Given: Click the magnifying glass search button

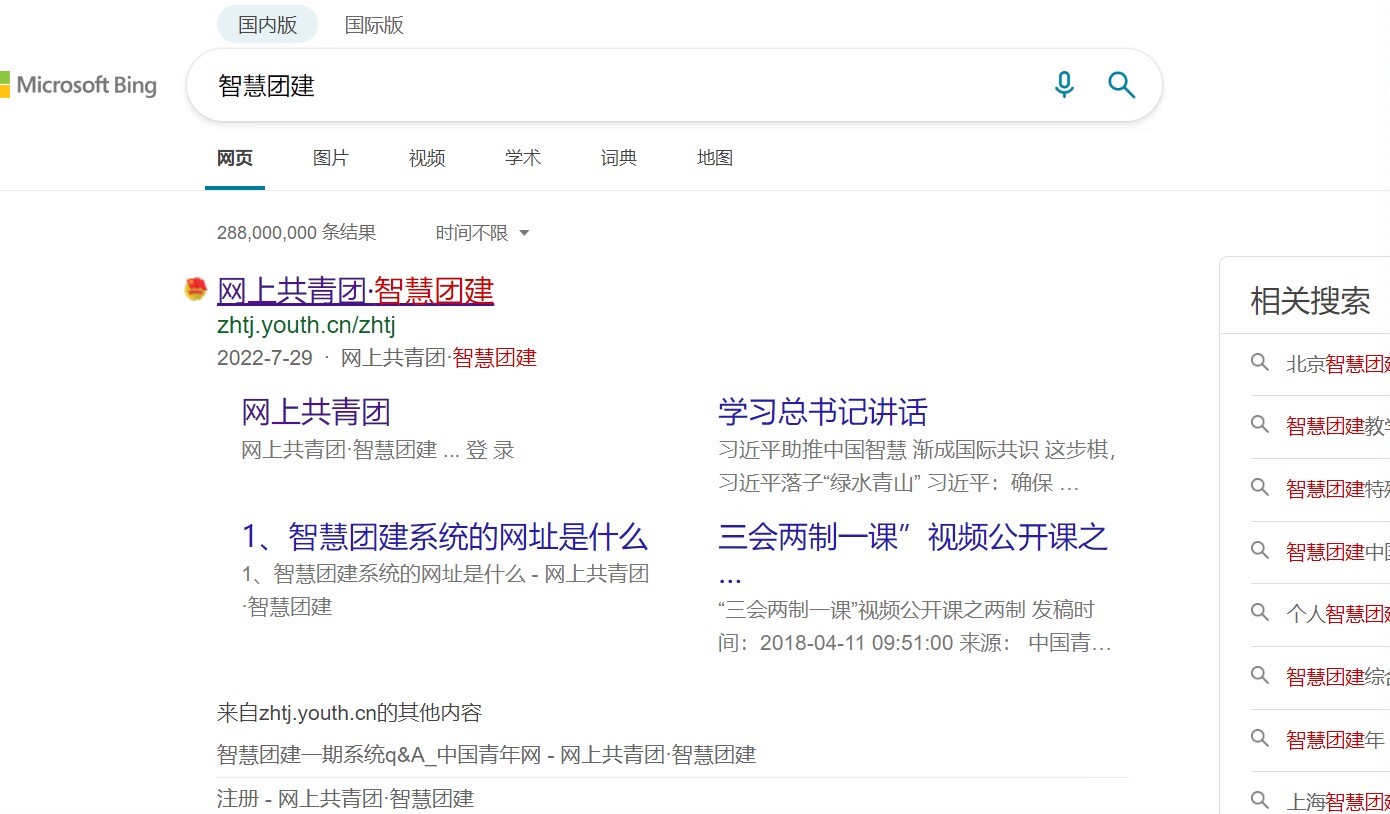Looking at the screenshot, I should coord(1121,85).
